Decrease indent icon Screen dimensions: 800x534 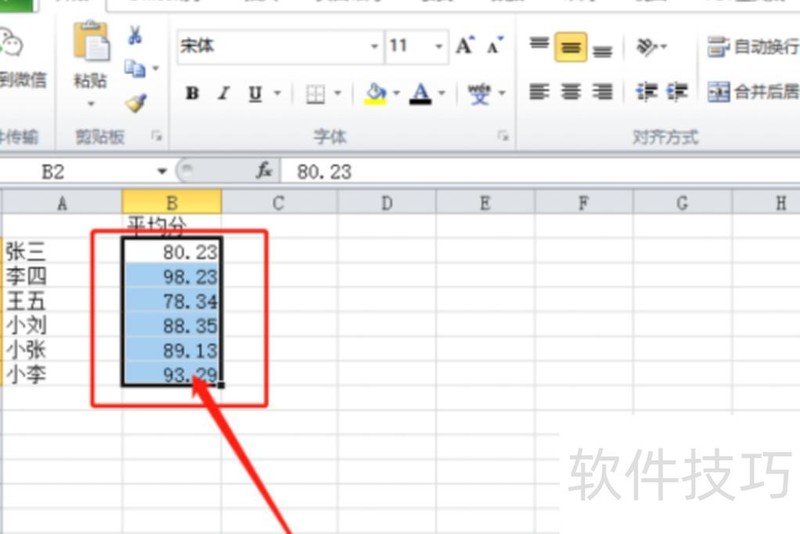(646, 92)
